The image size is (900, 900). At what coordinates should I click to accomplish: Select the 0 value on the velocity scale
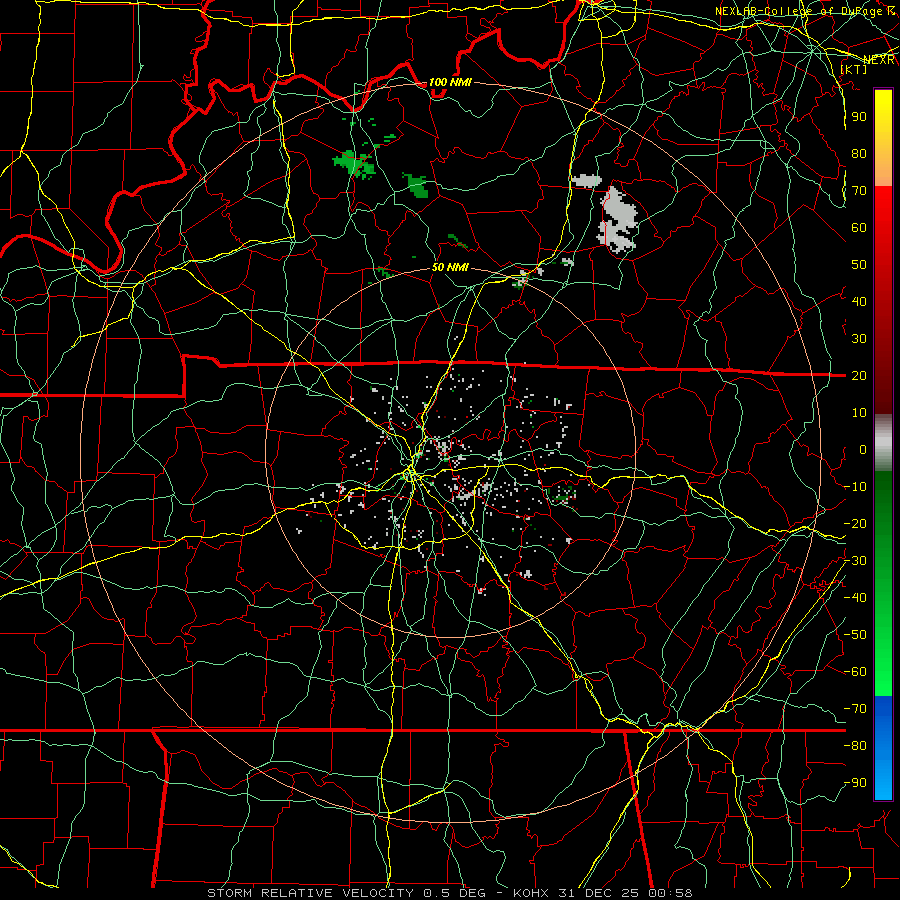pos(863,449)
